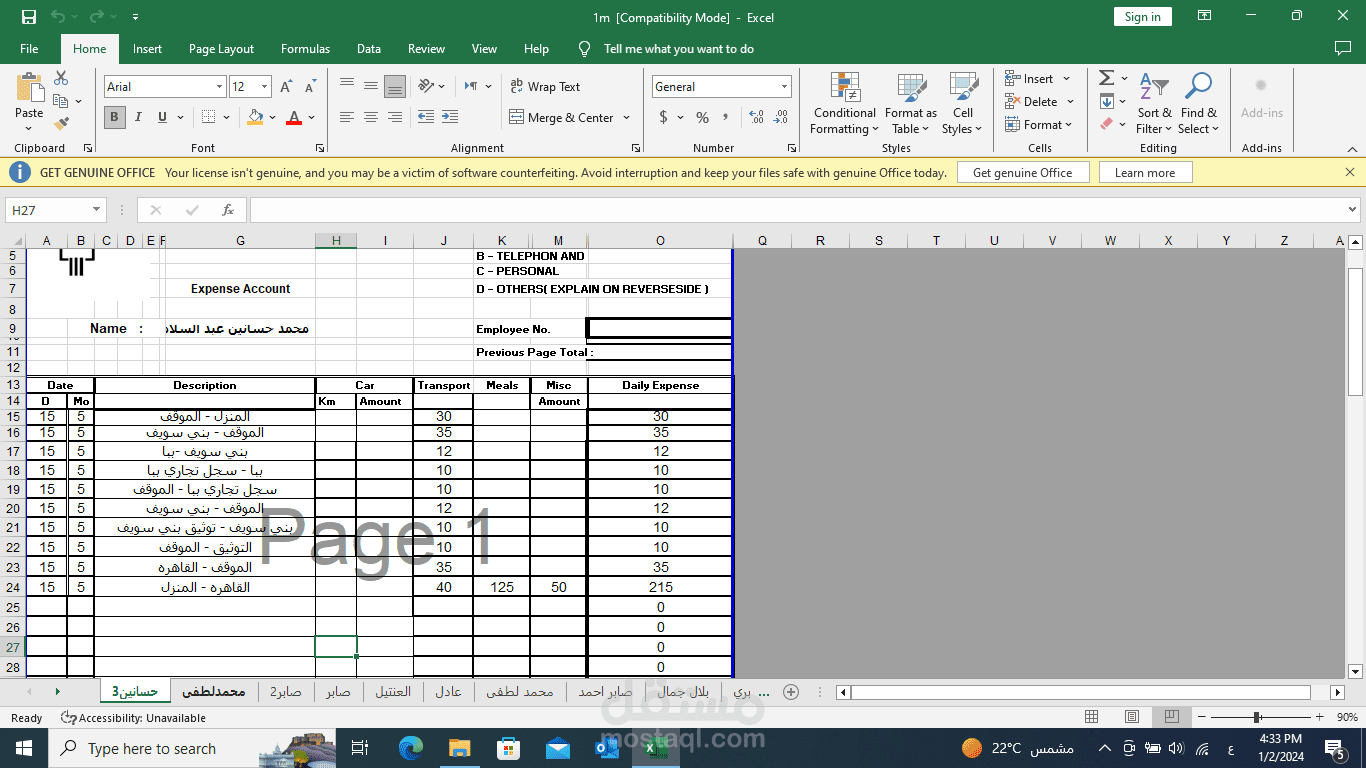Click the Increase Indent icon
Image resolution: width=1366 pixels, height=768 pixels.
[x=451, y=117]
